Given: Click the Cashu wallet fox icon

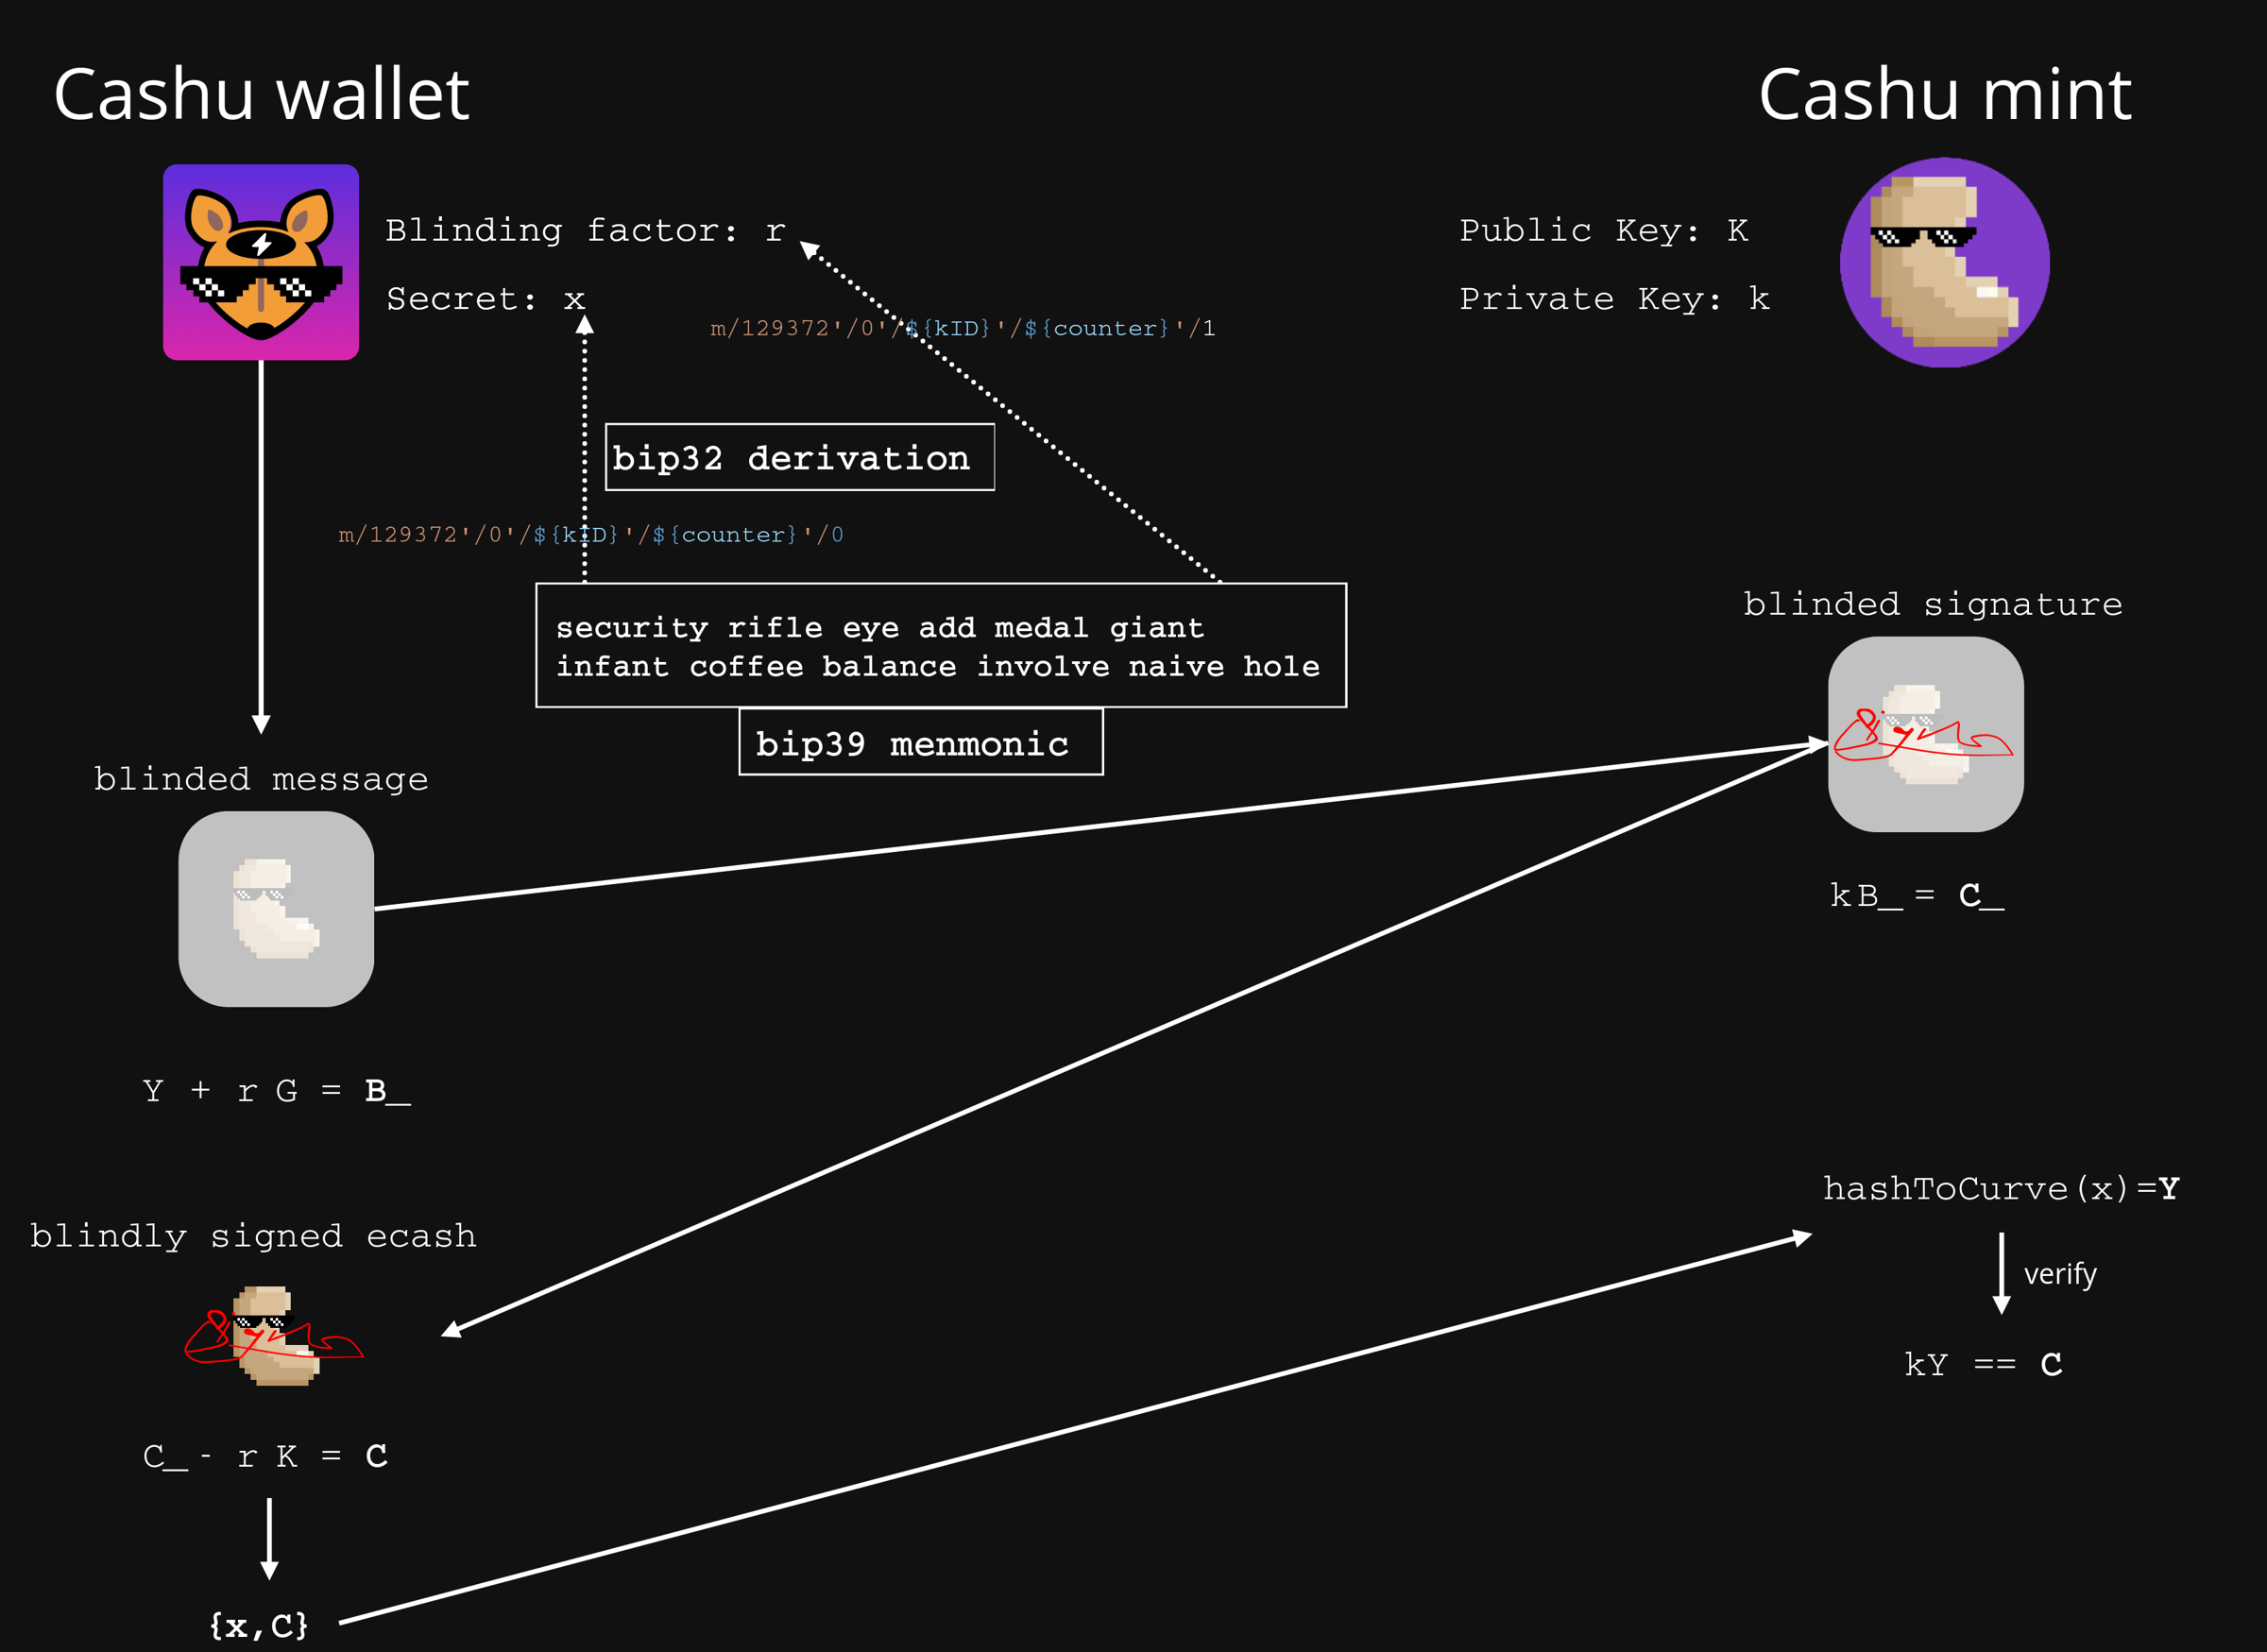Looking at the screenshot, I should [x=261, y=262].
